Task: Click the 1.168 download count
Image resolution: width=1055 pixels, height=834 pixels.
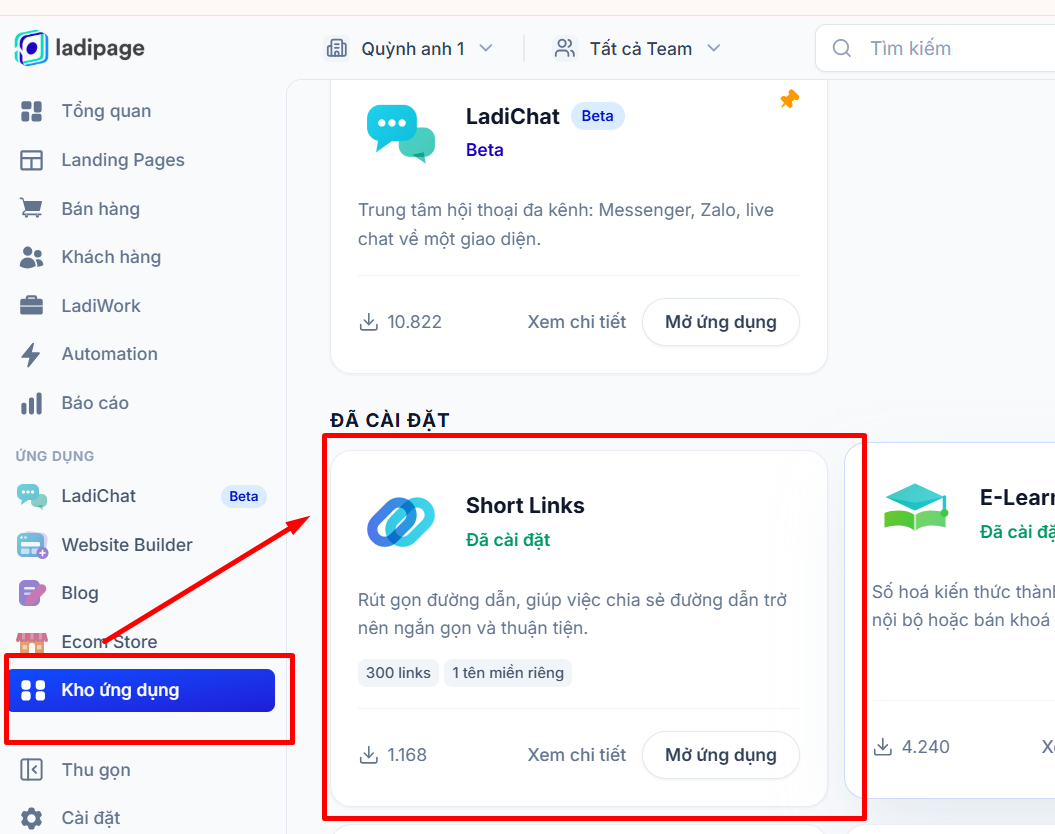Action: click(x=407, y=755)
